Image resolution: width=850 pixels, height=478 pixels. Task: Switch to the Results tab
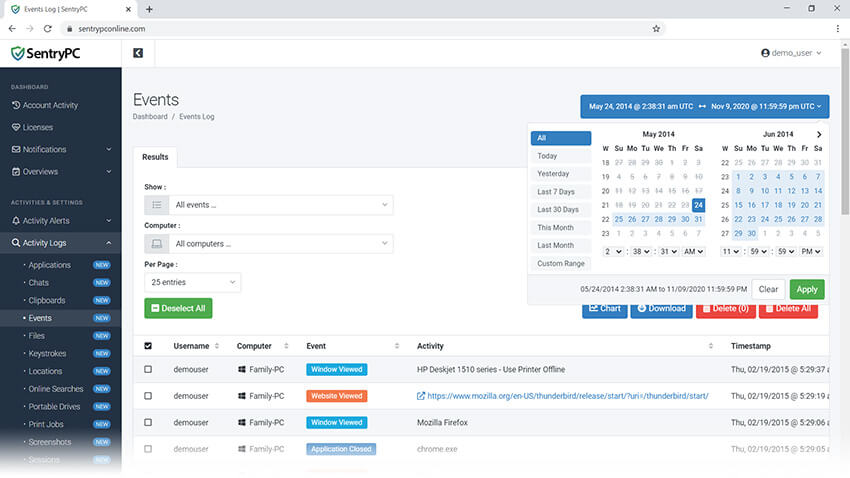[x=155, y=157]
